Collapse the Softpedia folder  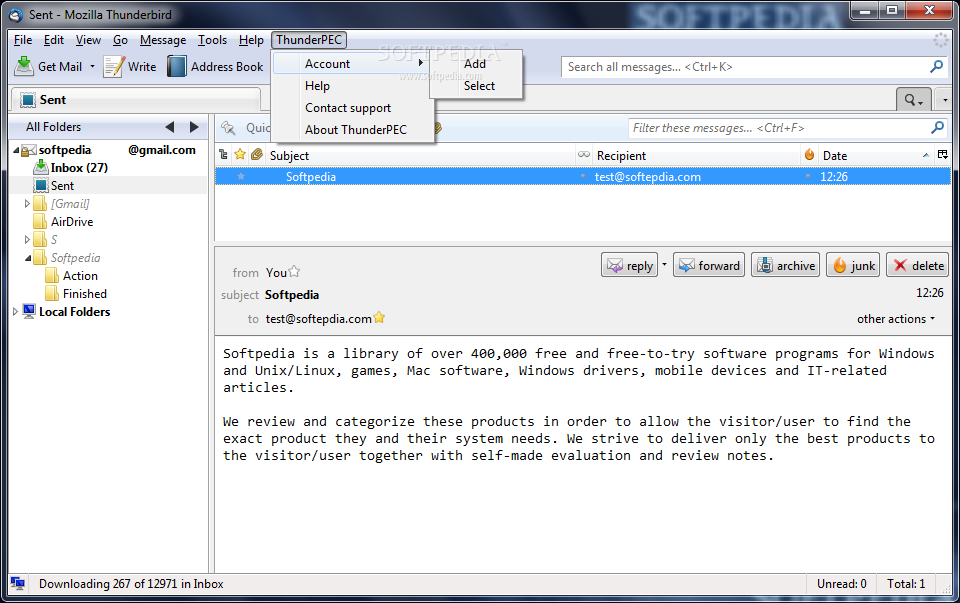tap(28, 258)
